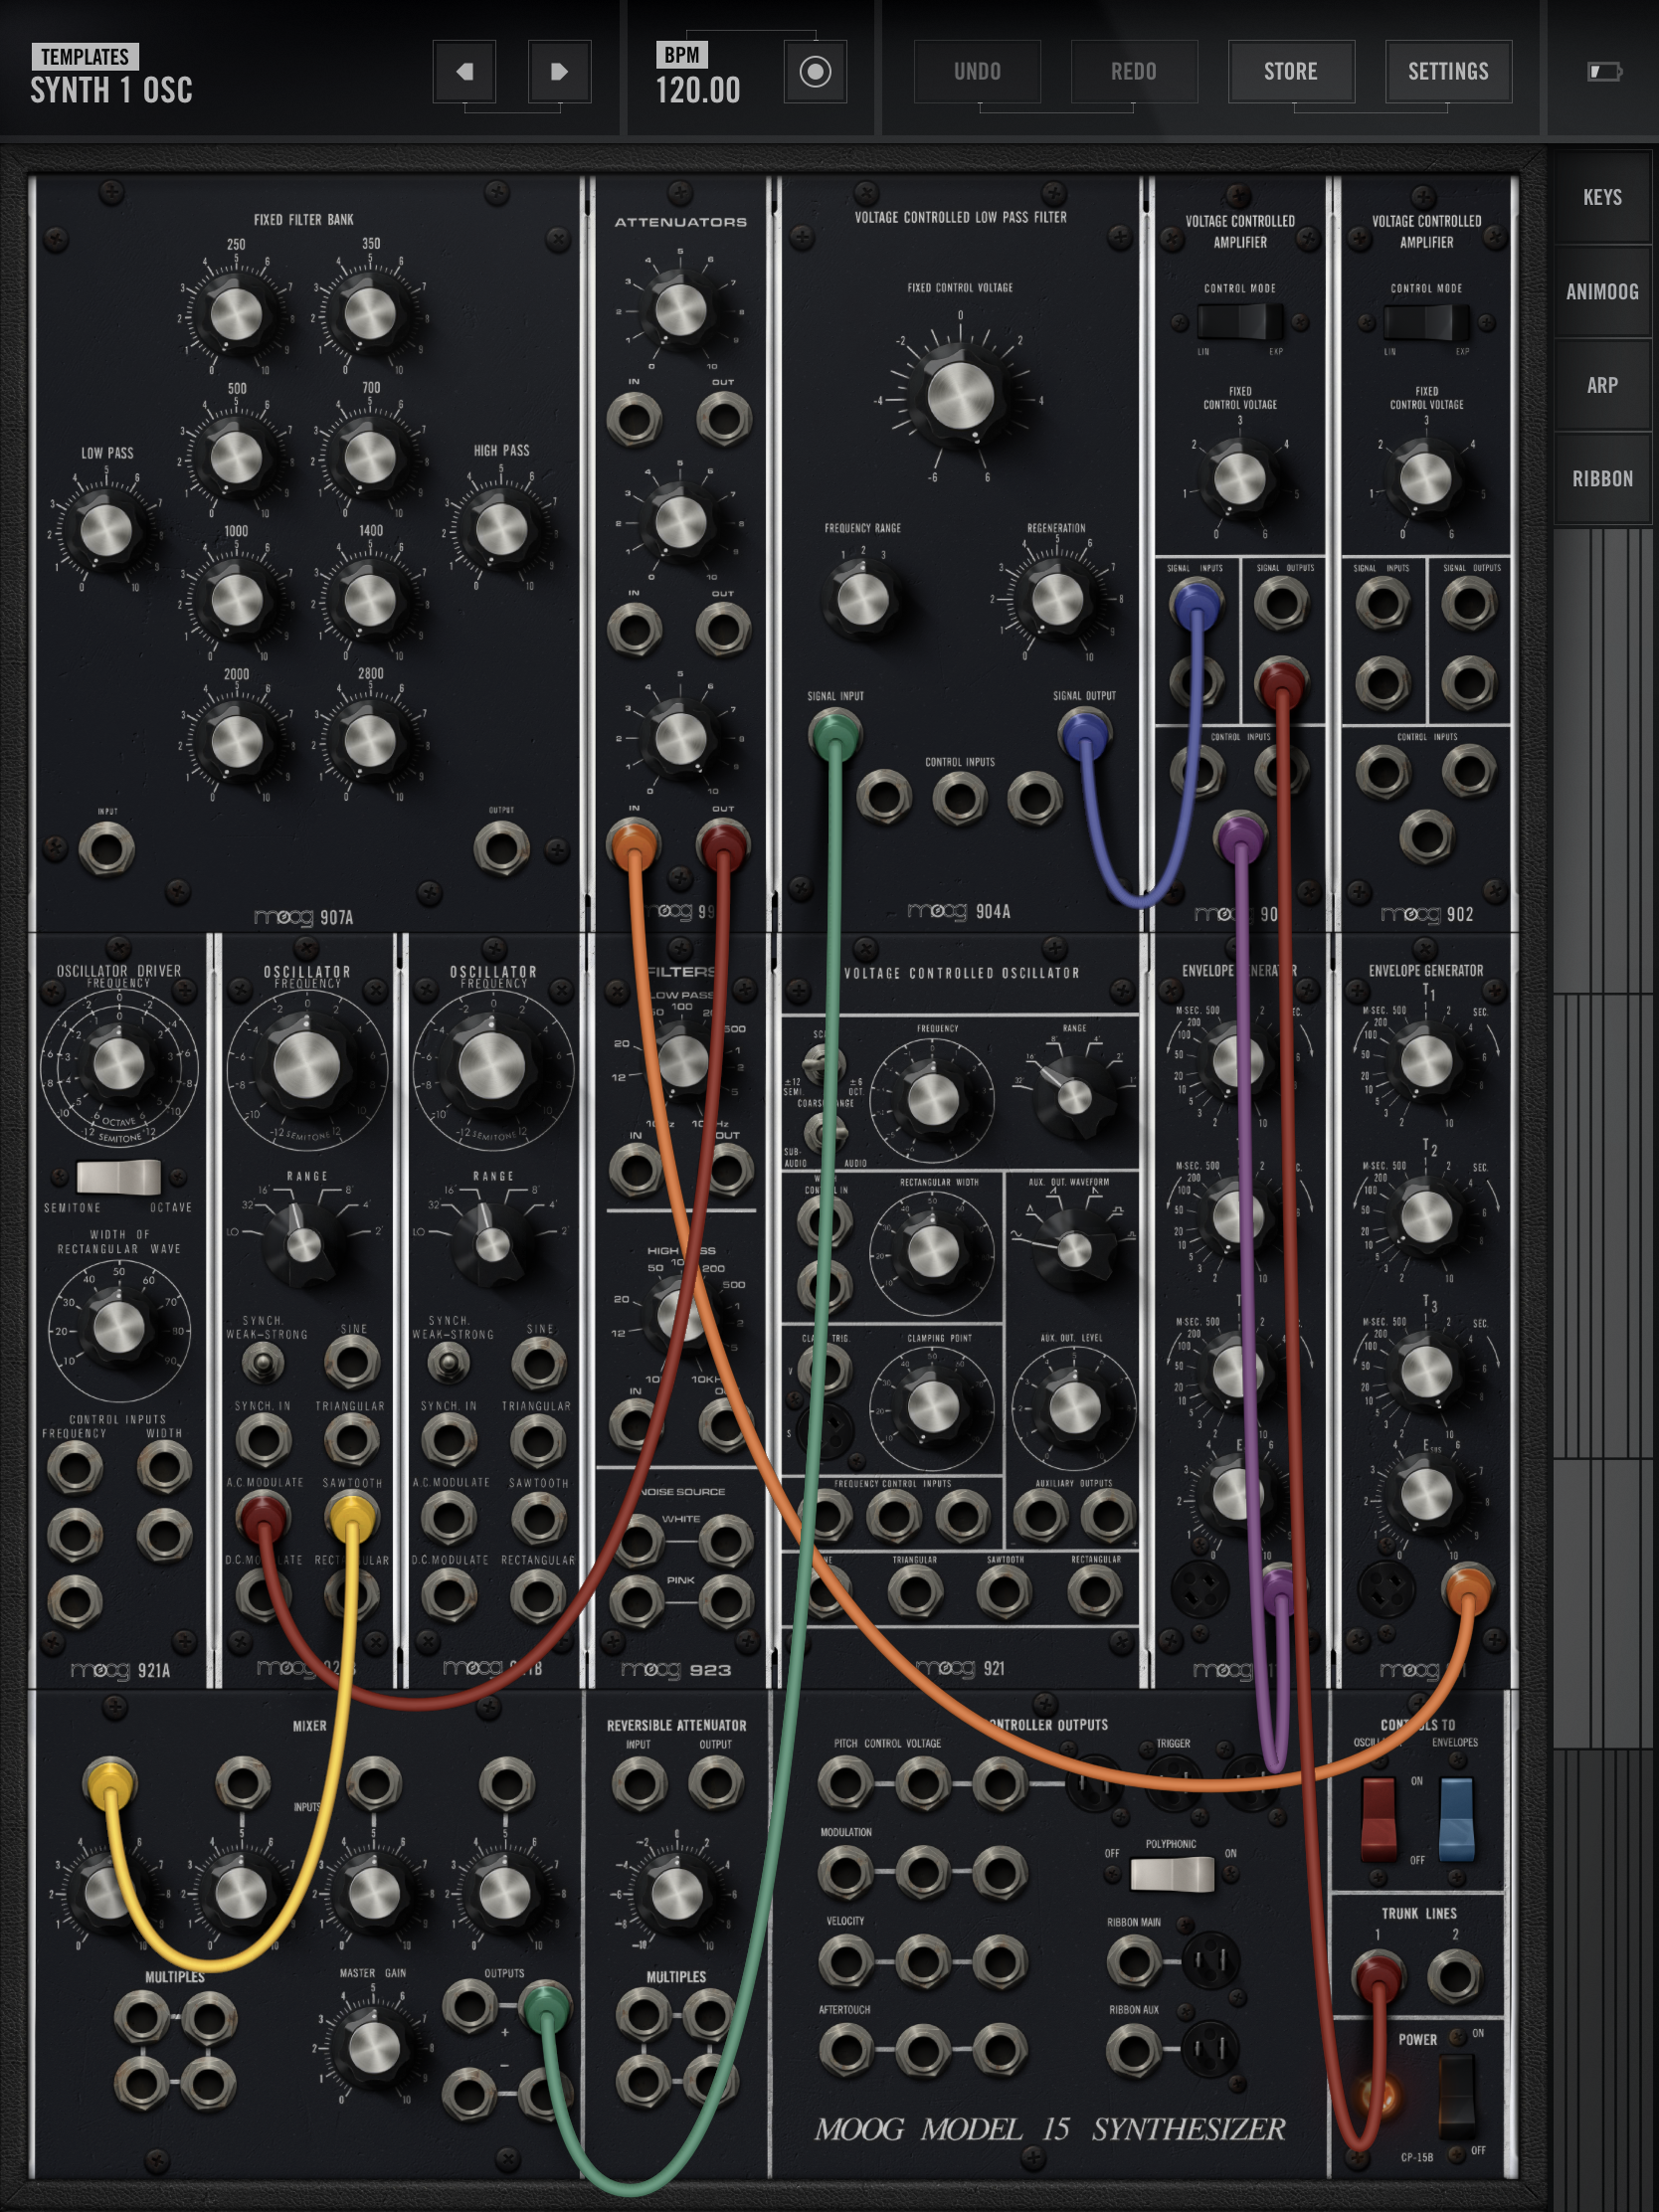The height and width of the screenshot is (2212, 1659).
Task: Click first modulation output jack
Action: pos(845,1872)
